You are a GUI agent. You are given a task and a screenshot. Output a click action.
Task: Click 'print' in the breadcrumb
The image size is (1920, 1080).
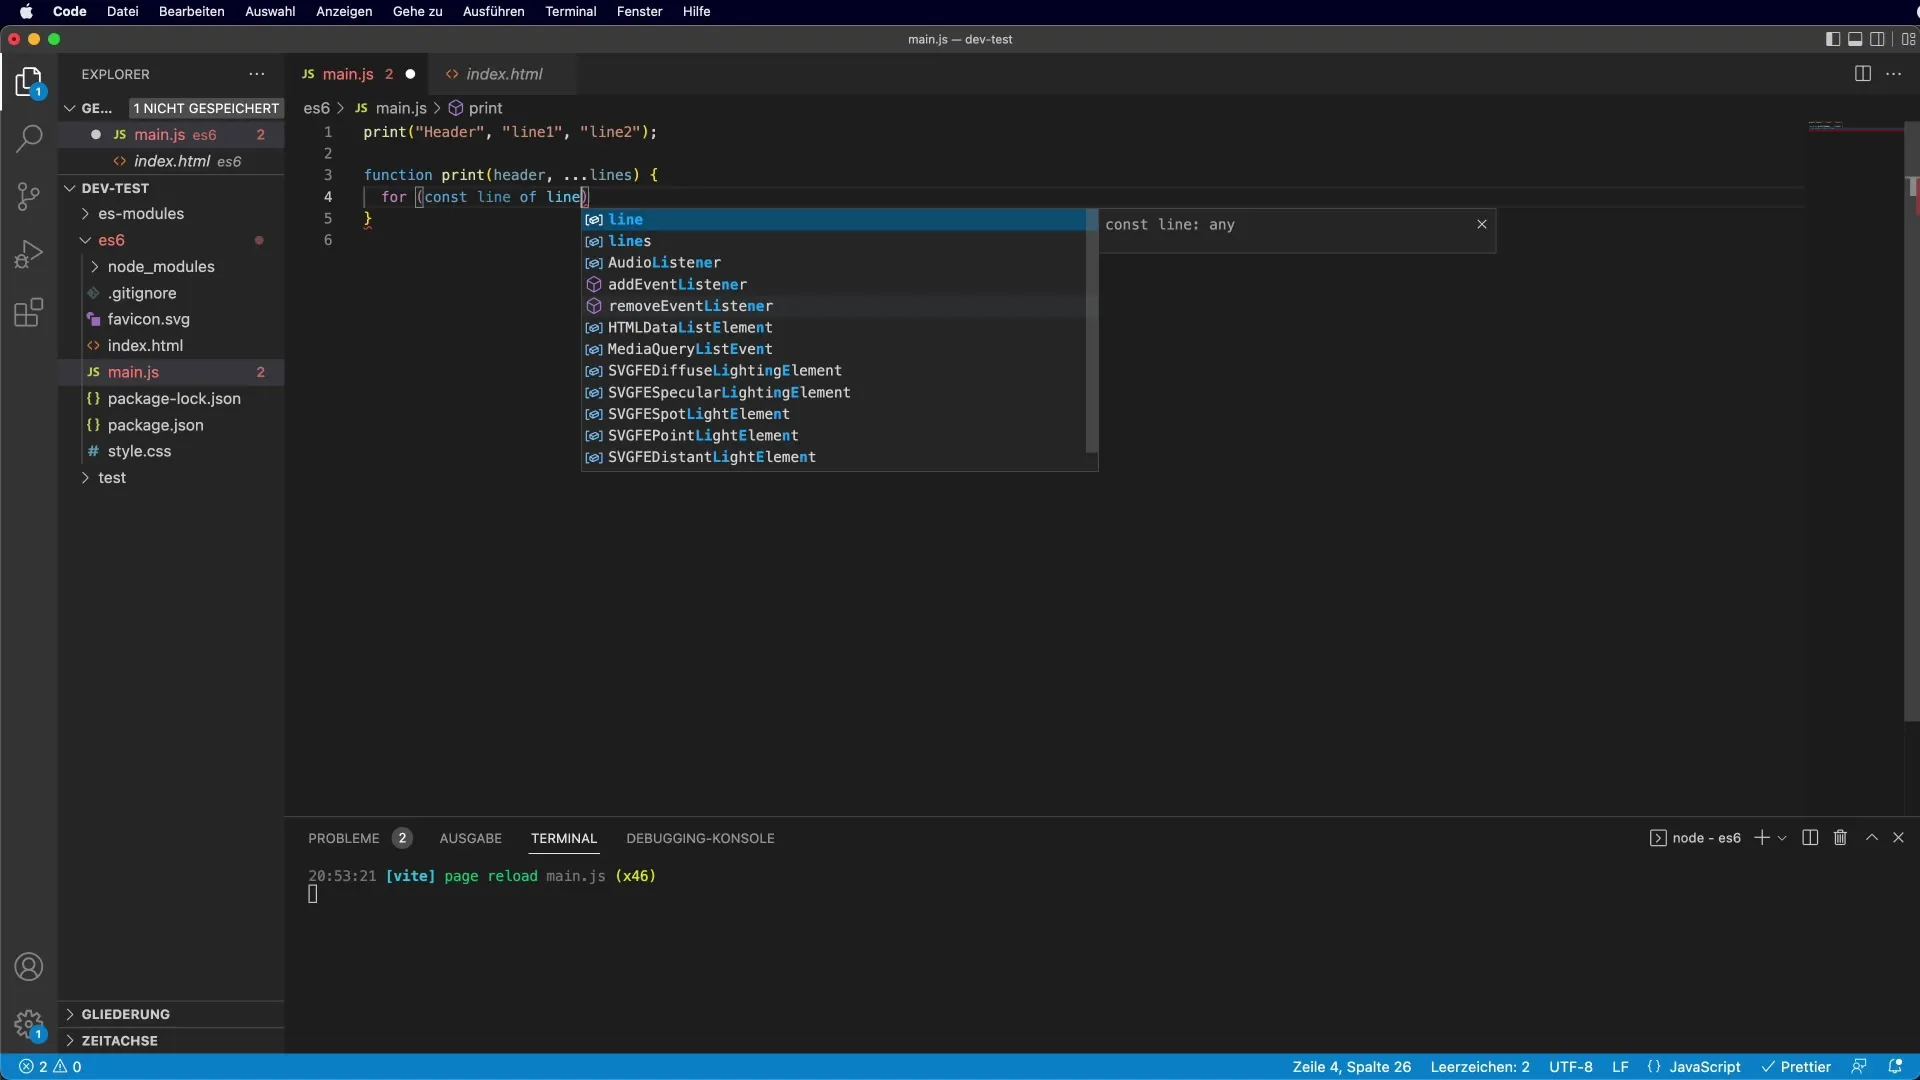(485, 108)
